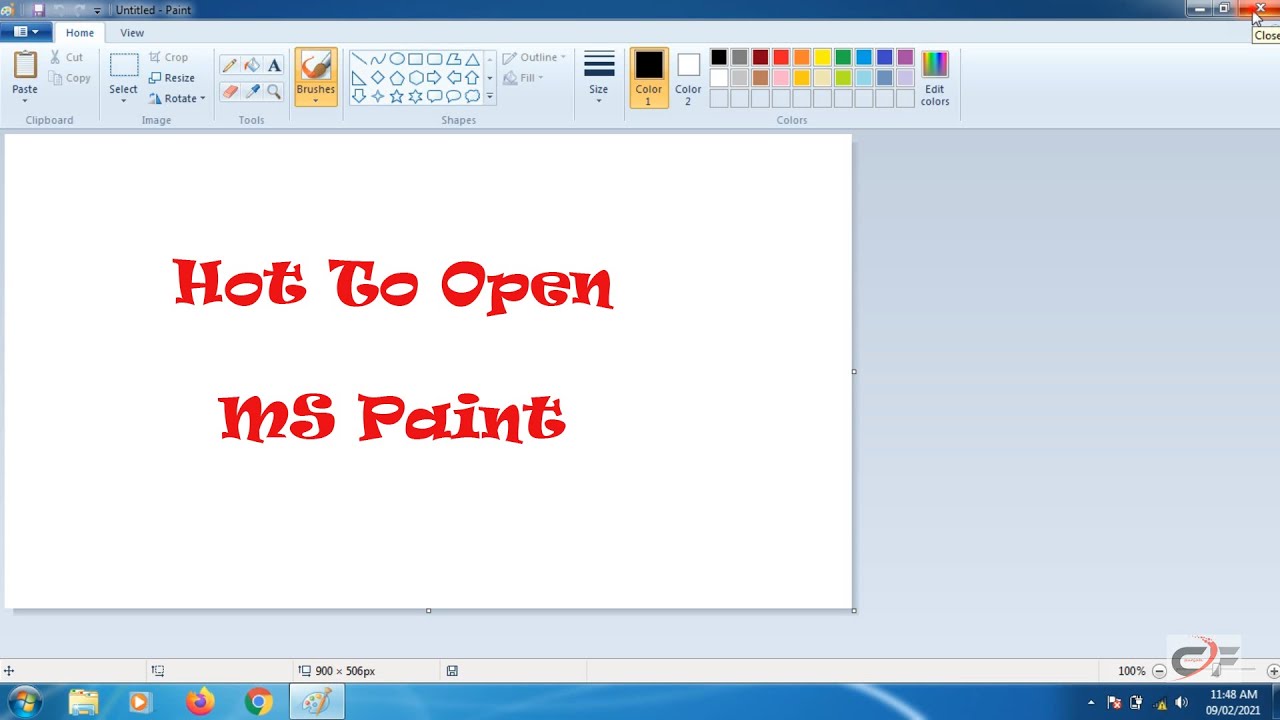This screenshot has height=720, width=1280.
Task: Open the shape Fill dropdown
Action: 523,78
